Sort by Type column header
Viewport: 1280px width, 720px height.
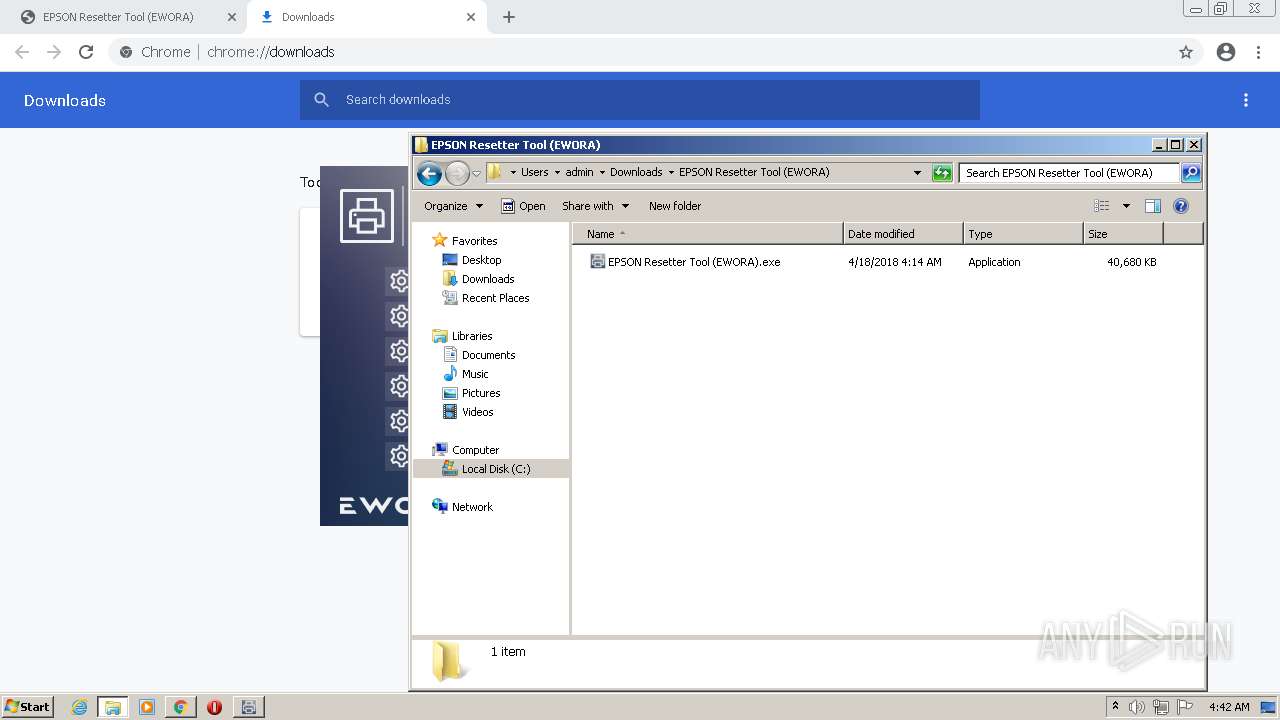tap(1023, 234)
